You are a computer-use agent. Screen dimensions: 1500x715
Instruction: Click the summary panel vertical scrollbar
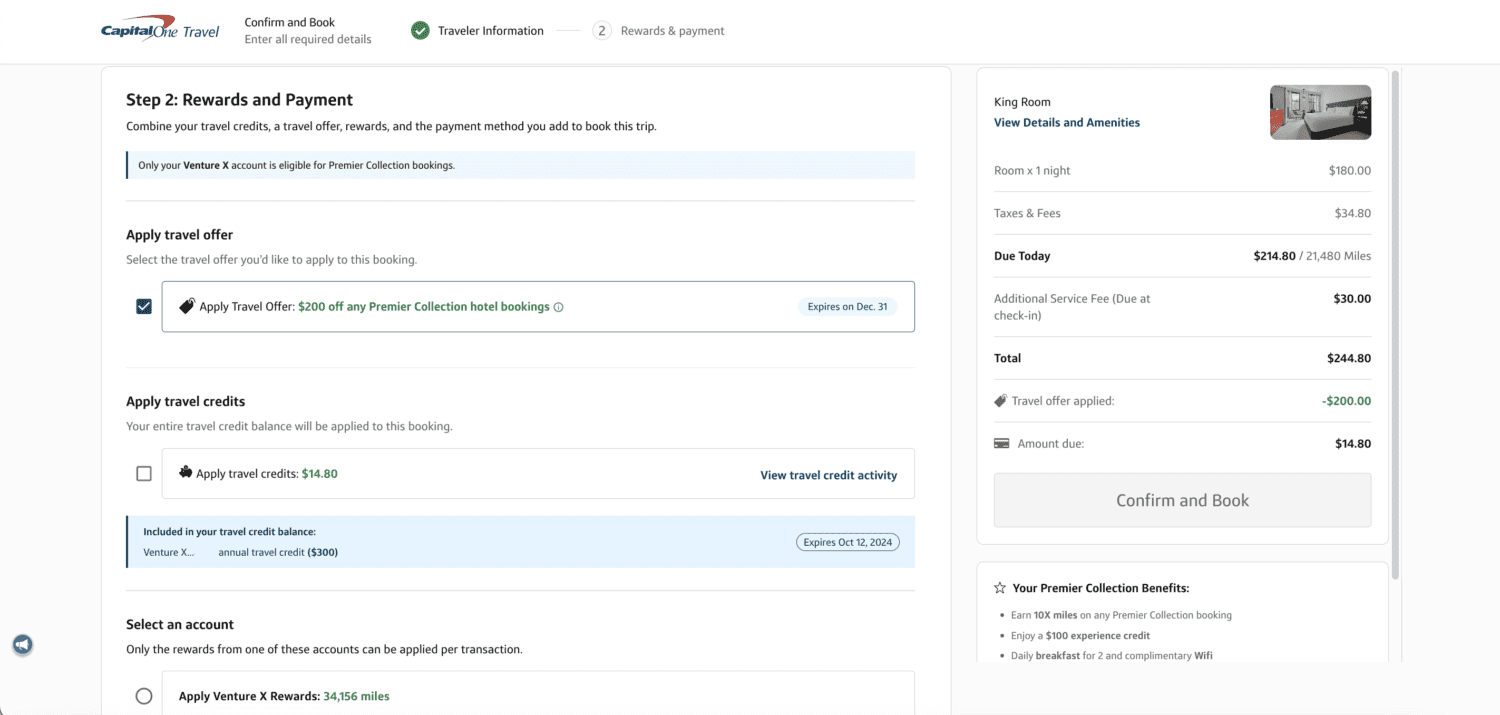click(1395, 320)
